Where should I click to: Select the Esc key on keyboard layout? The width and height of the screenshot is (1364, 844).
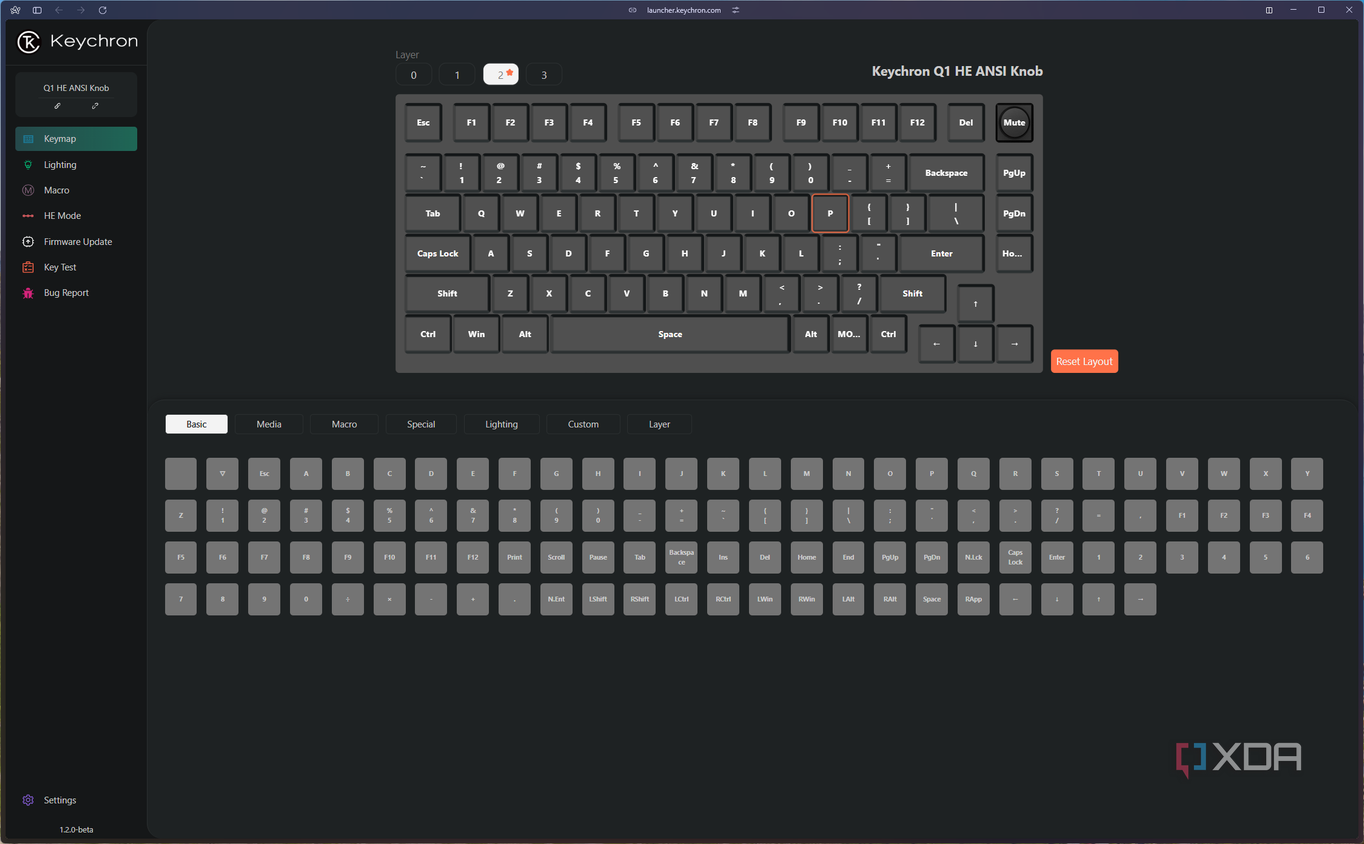tap(423, 122)
